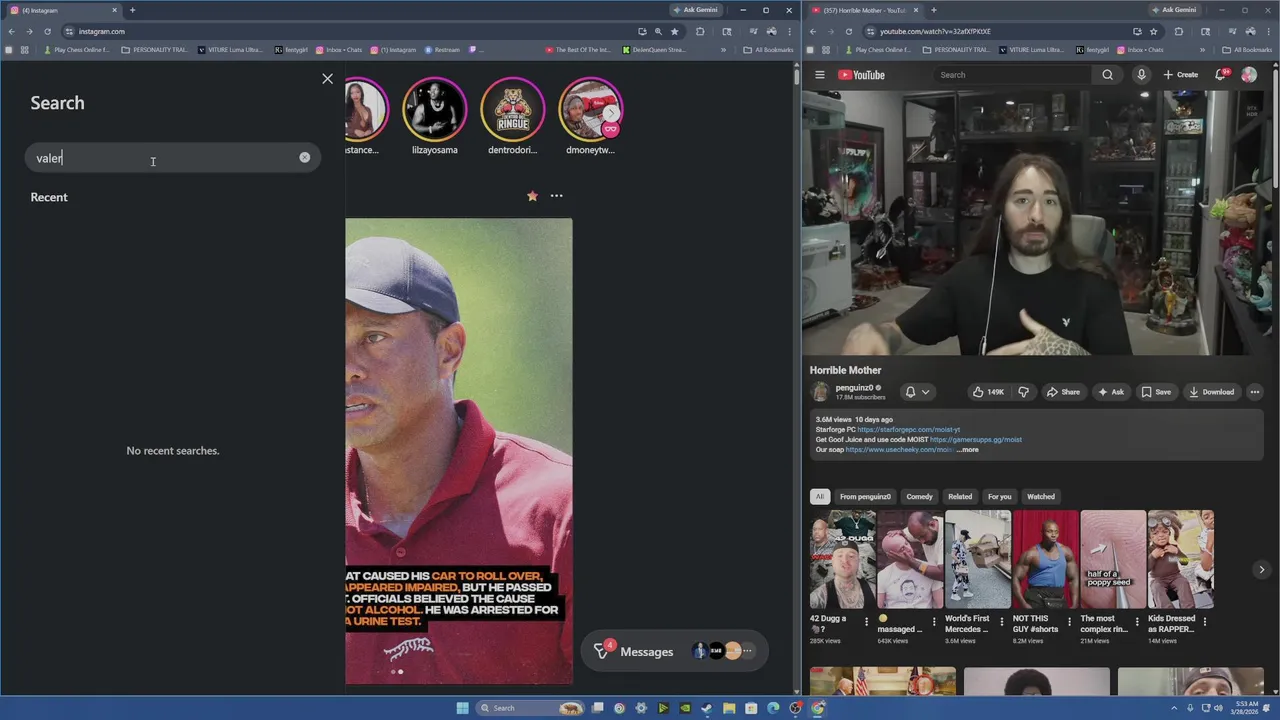Click the star icon above the Instagram post
This screenshot has height=720, width=1280.
(x=532, y=196)
